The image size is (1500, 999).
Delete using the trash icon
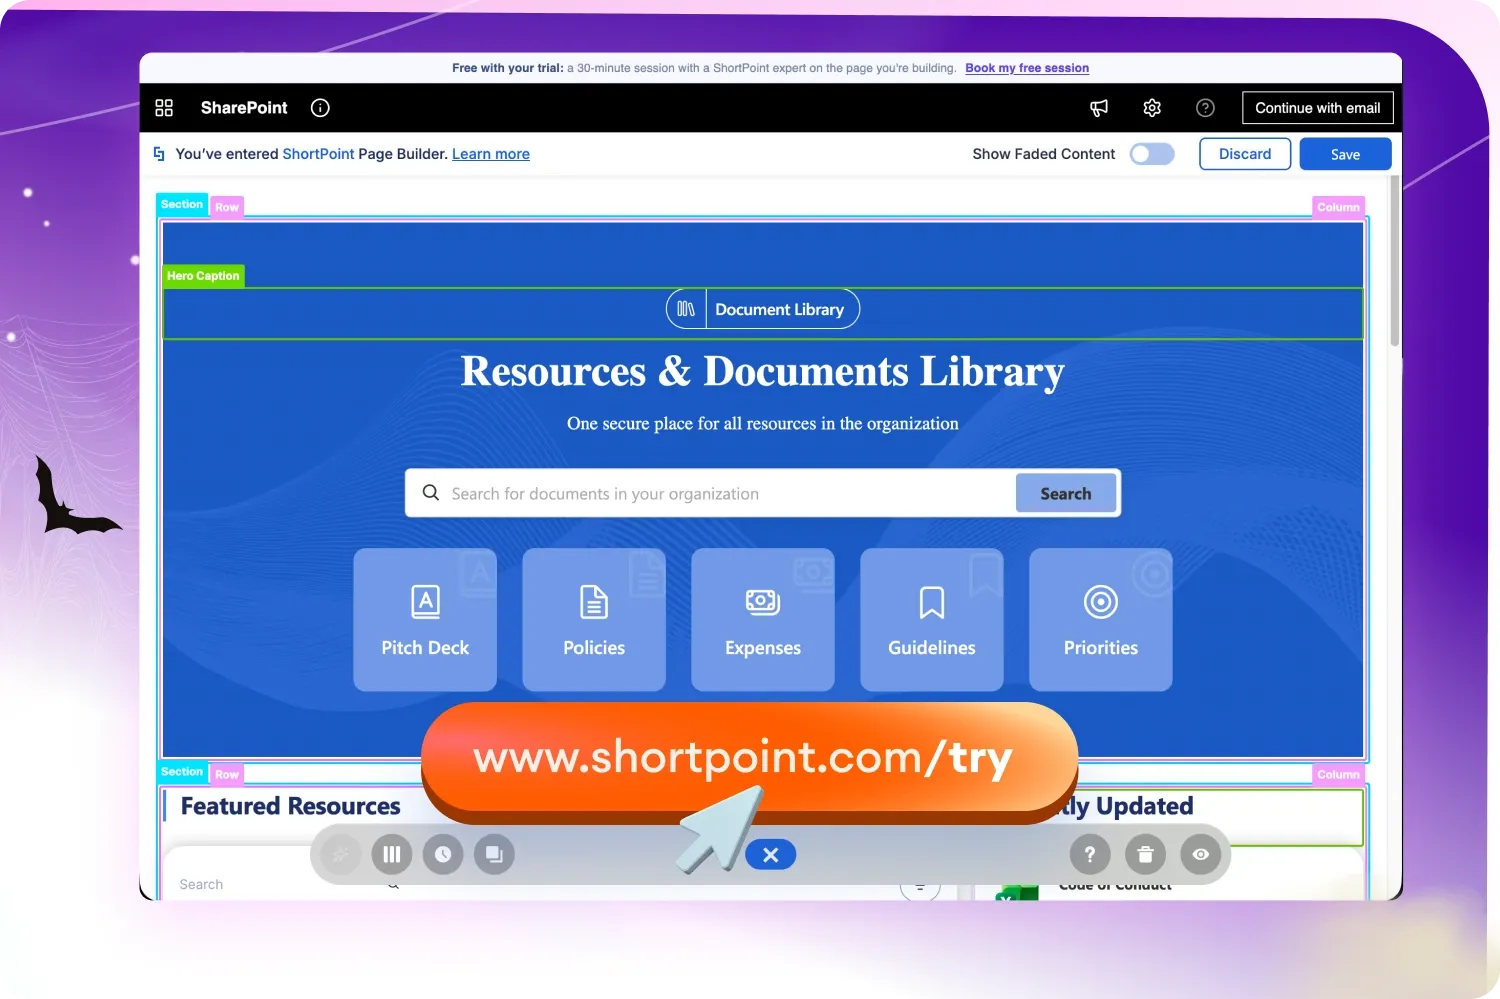click(x=1146, y=854)
